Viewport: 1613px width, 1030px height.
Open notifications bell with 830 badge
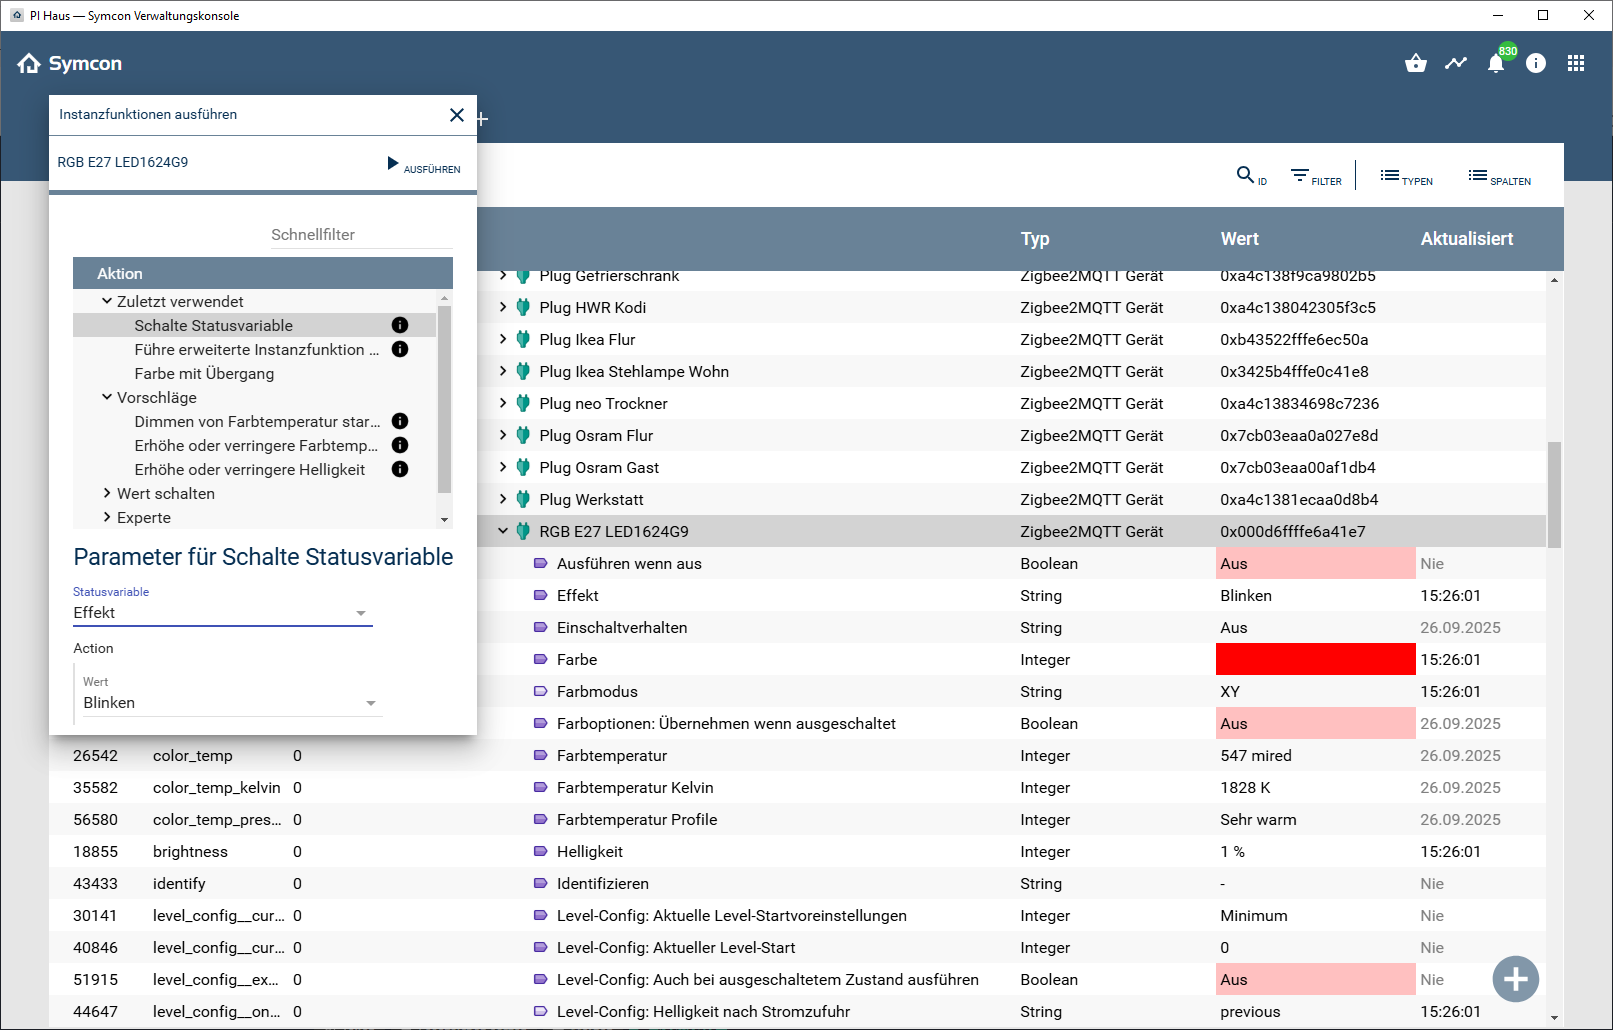1496,64
